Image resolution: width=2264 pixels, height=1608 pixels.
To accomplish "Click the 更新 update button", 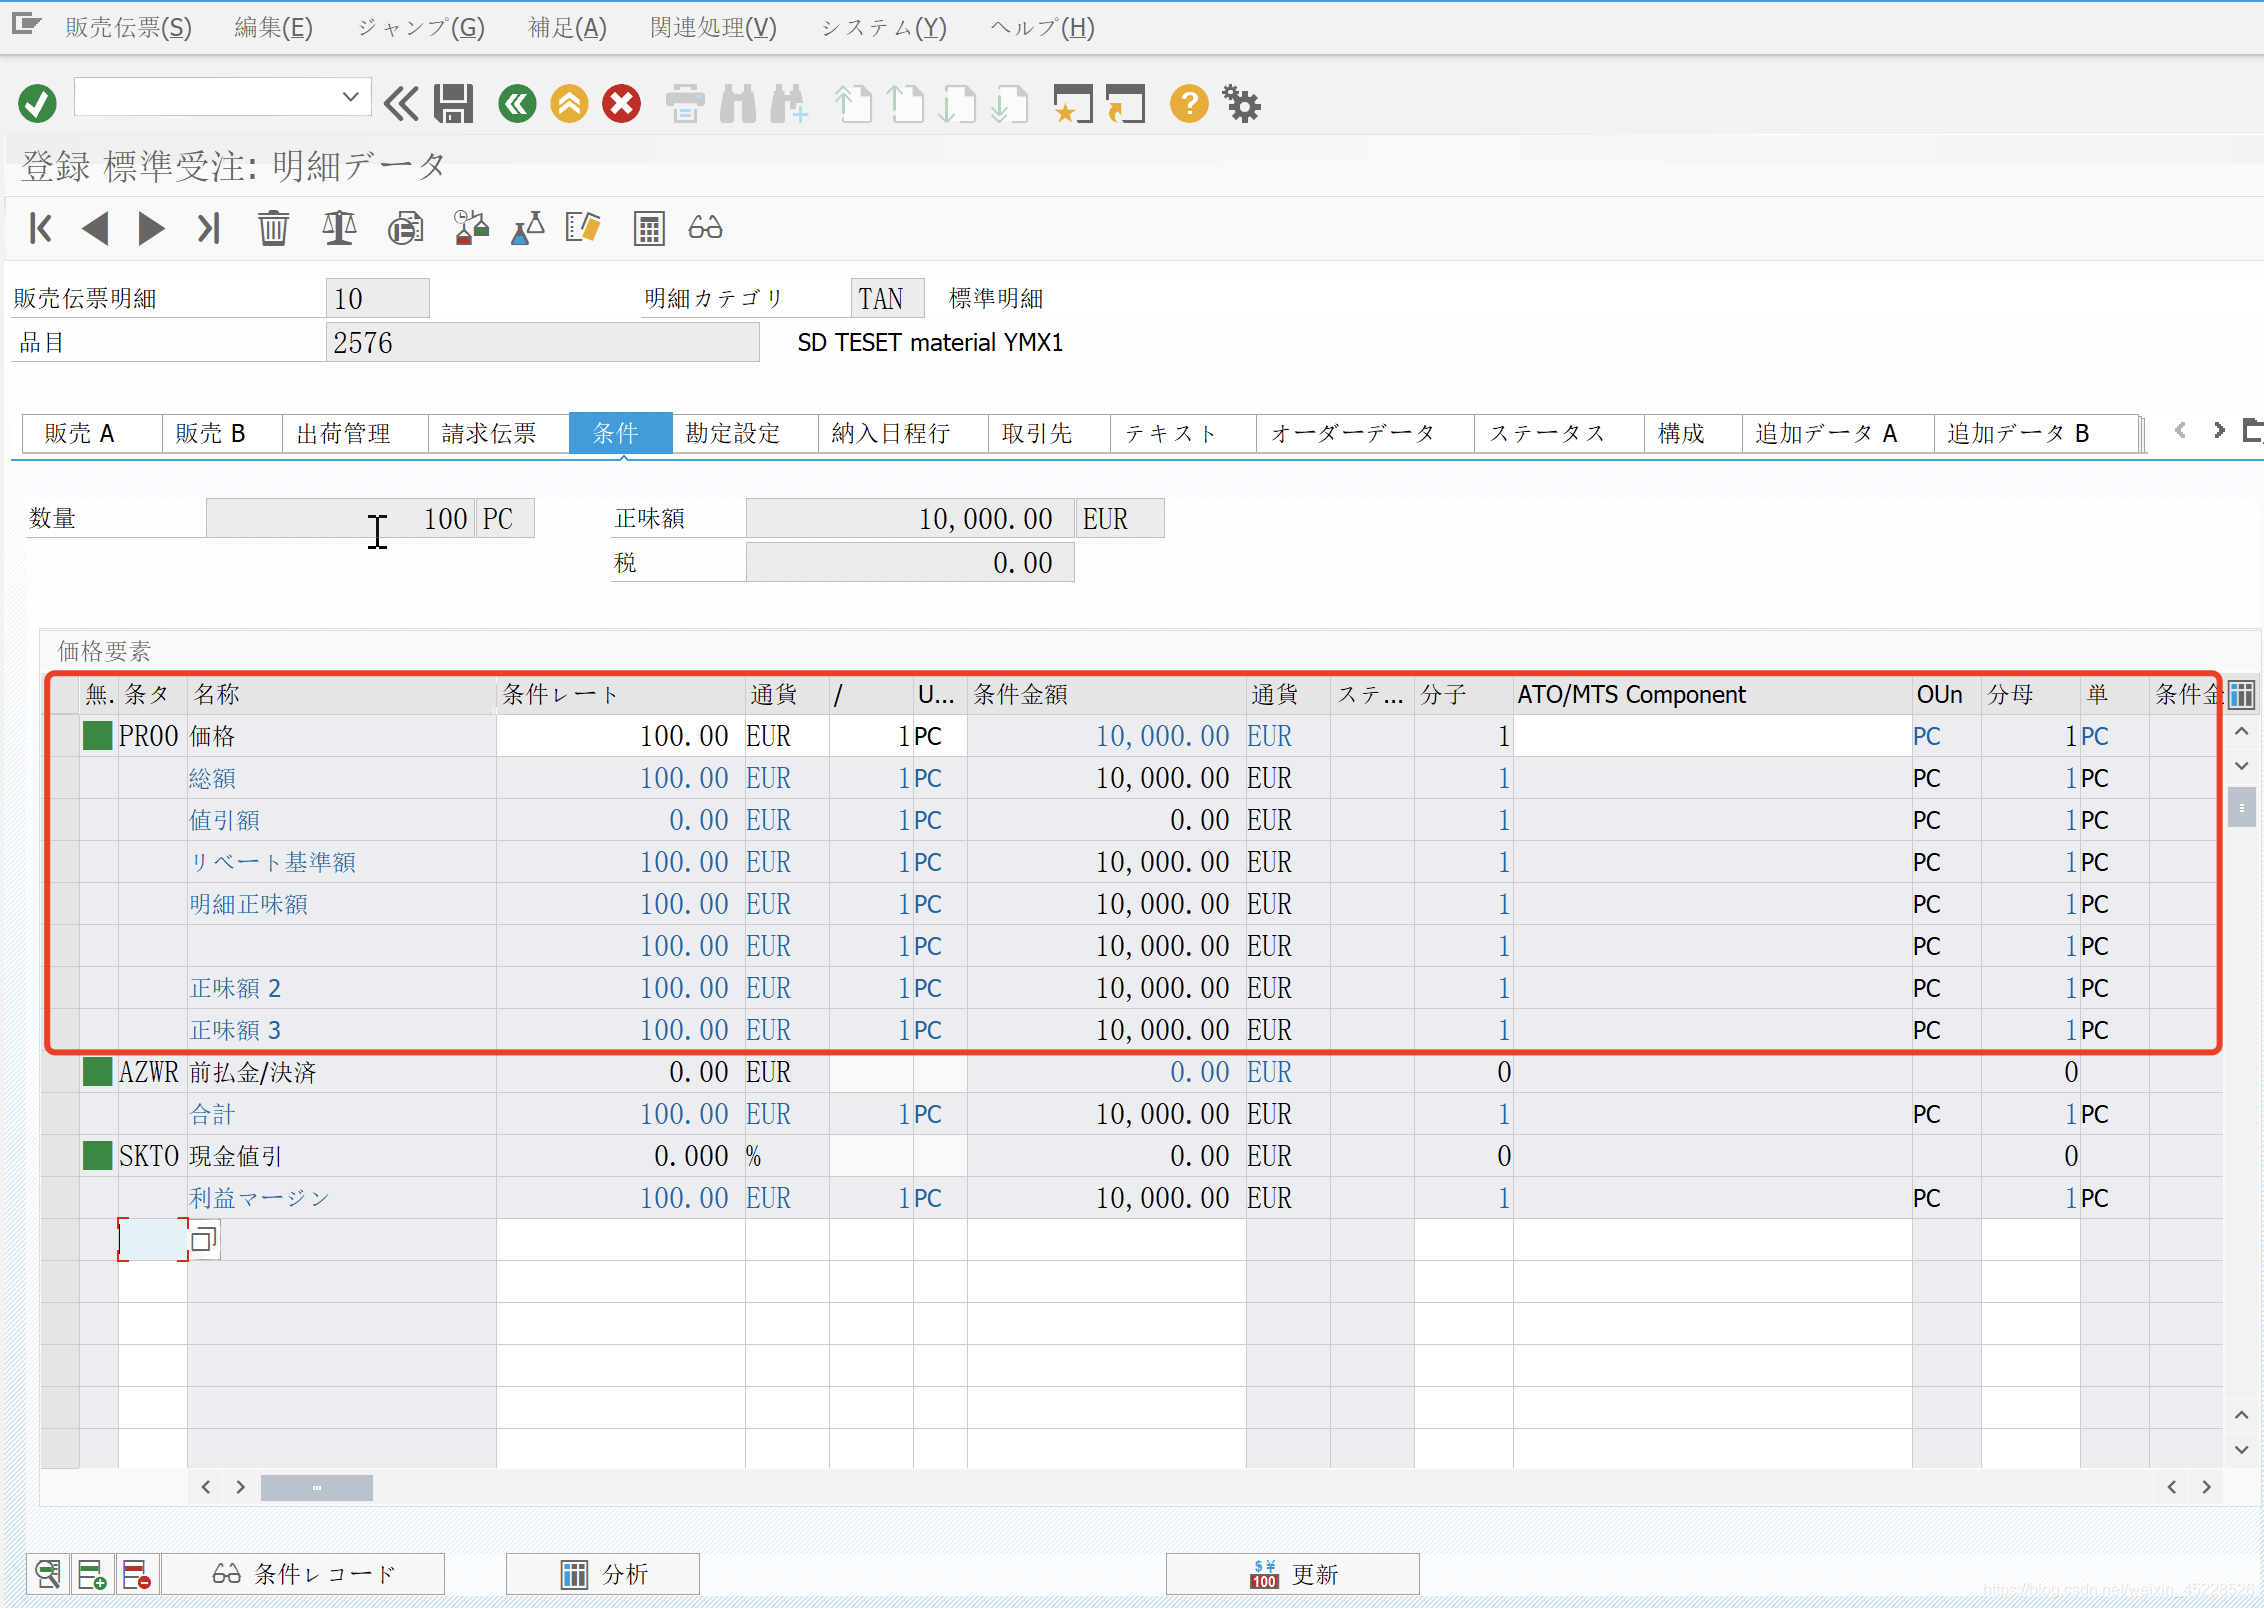I will click(1292, 1574).
